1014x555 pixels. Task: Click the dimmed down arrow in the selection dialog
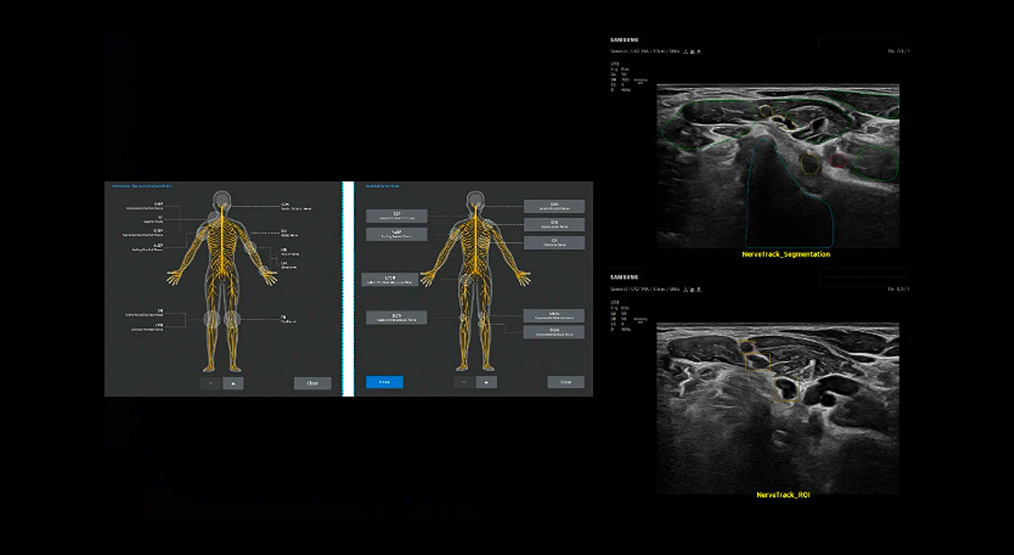[x=464, y=382]
